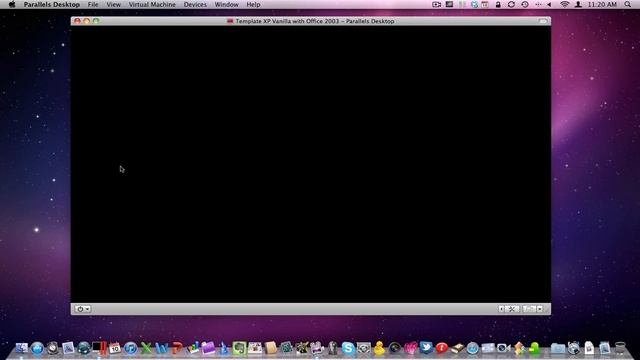Image resolution: width=640 pixels, height=360 pixels.
Task: Launch Excel from the Dock
Action: pos(146,348)
